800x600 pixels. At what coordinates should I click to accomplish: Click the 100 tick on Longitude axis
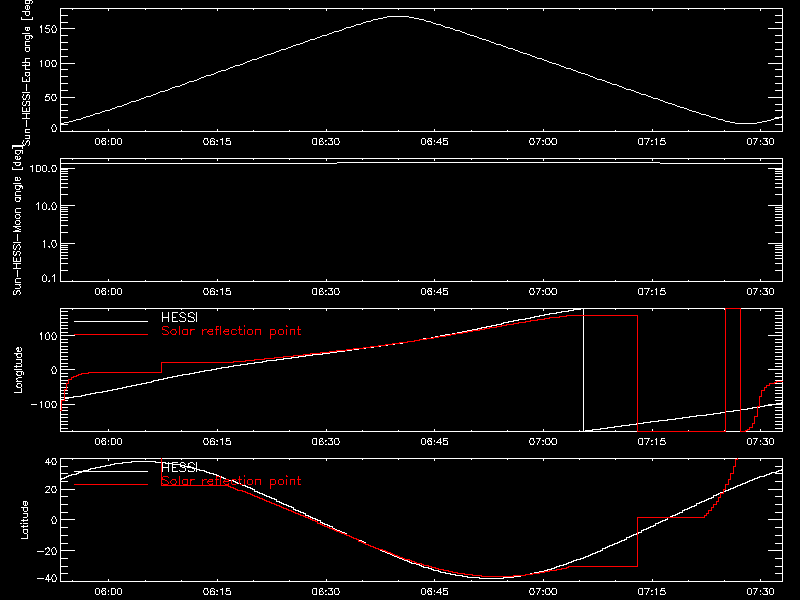coord(47,336)
